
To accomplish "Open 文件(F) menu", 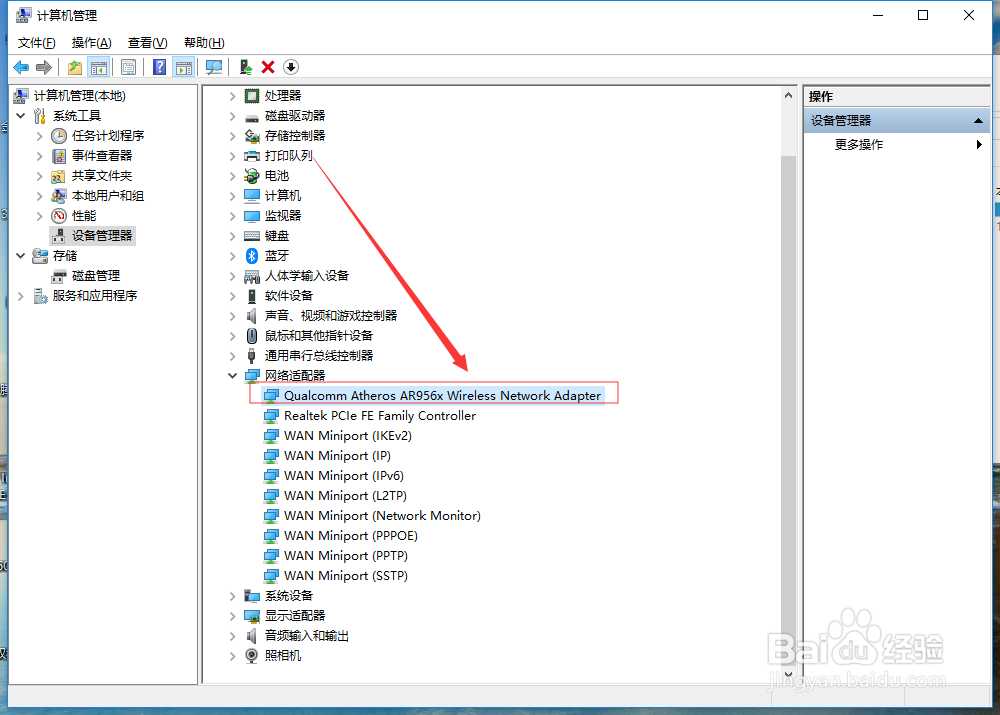I will point(36,43).
